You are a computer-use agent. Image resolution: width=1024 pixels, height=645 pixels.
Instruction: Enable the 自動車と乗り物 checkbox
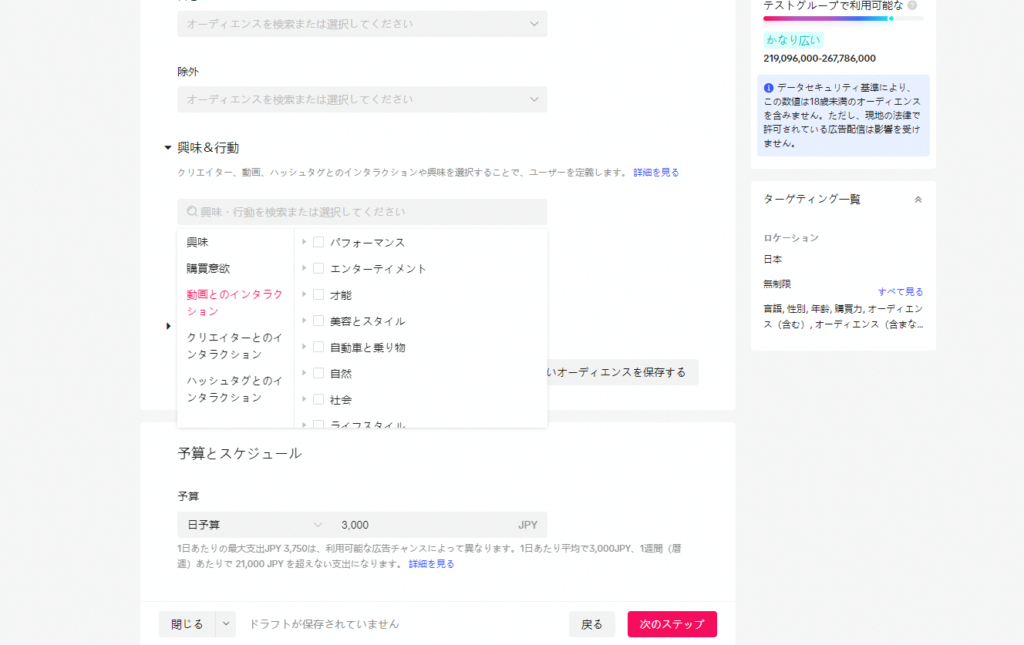(x=318, y=347)
